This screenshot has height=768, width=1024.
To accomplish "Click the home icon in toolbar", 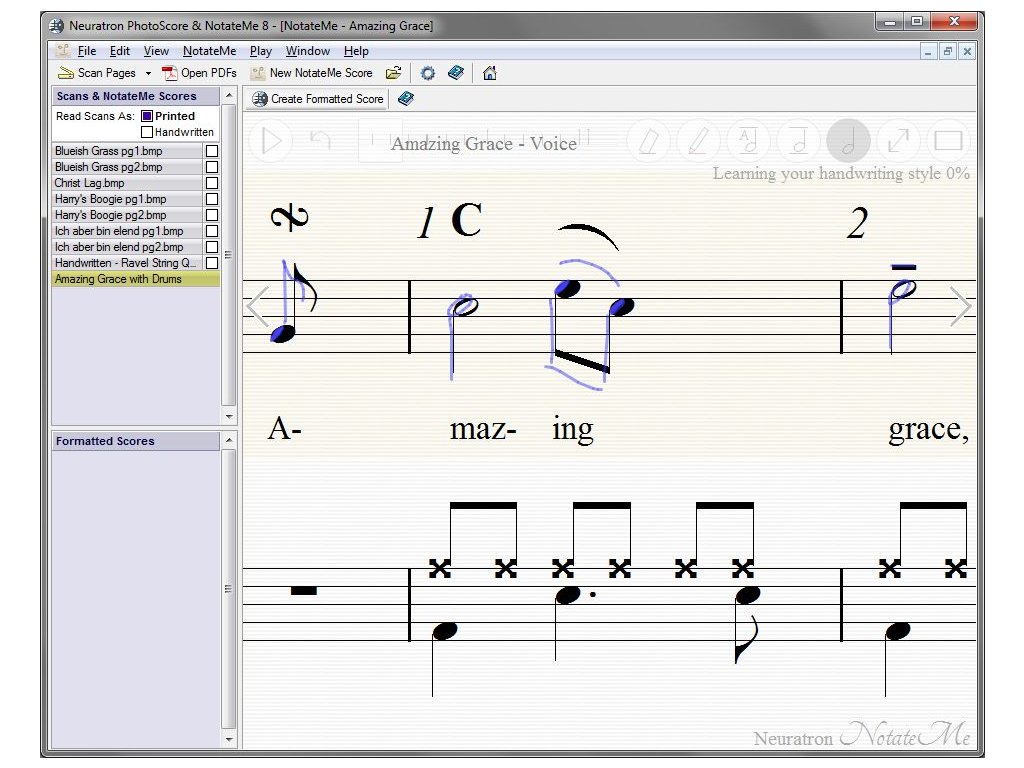I will pos(490,73).
